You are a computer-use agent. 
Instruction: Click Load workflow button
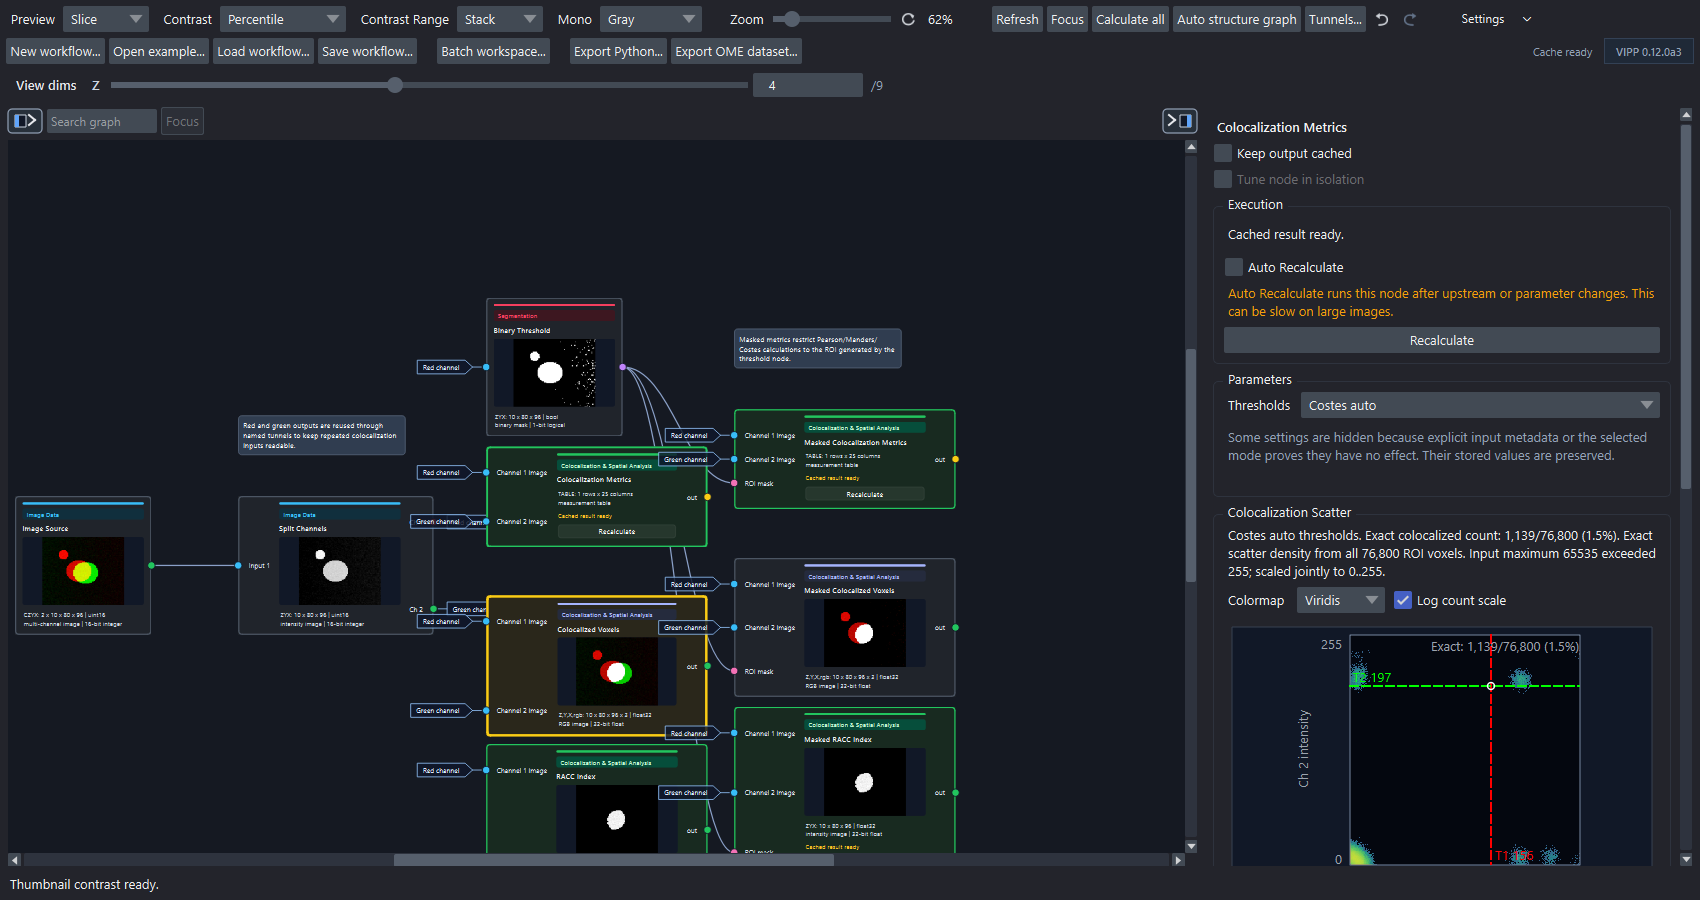pyautogui.click(x=263, y=51)
